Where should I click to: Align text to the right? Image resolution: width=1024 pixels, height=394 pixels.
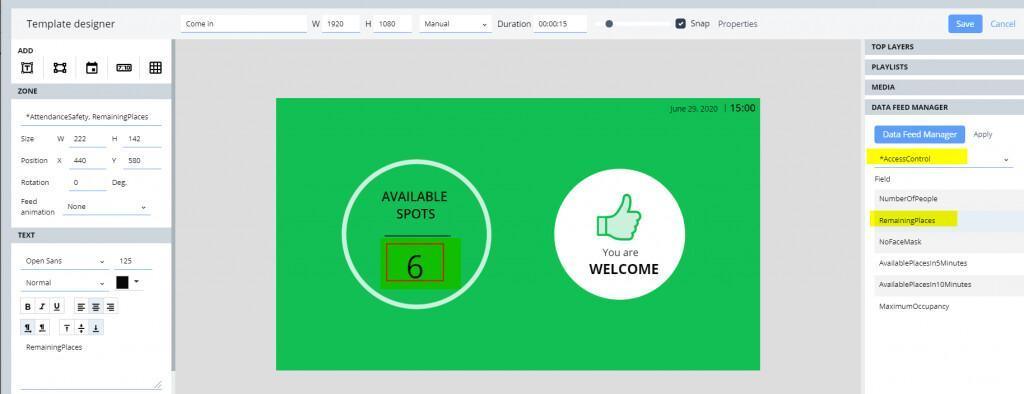110,306
